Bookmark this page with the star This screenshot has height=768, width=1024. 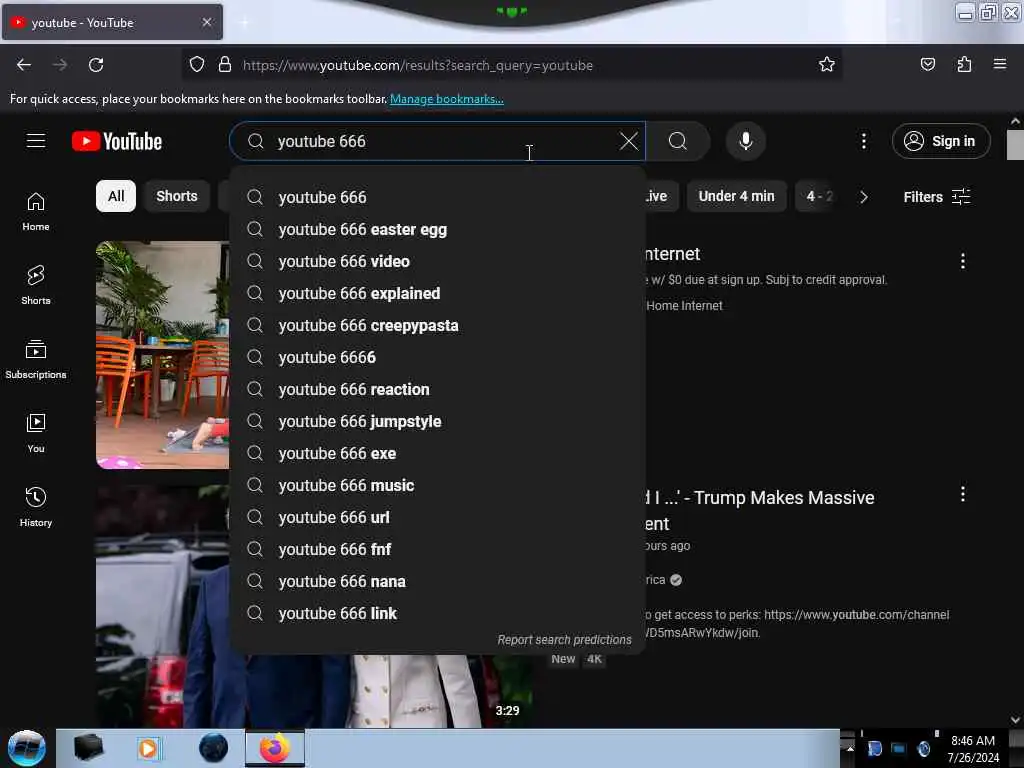[826, 64]
